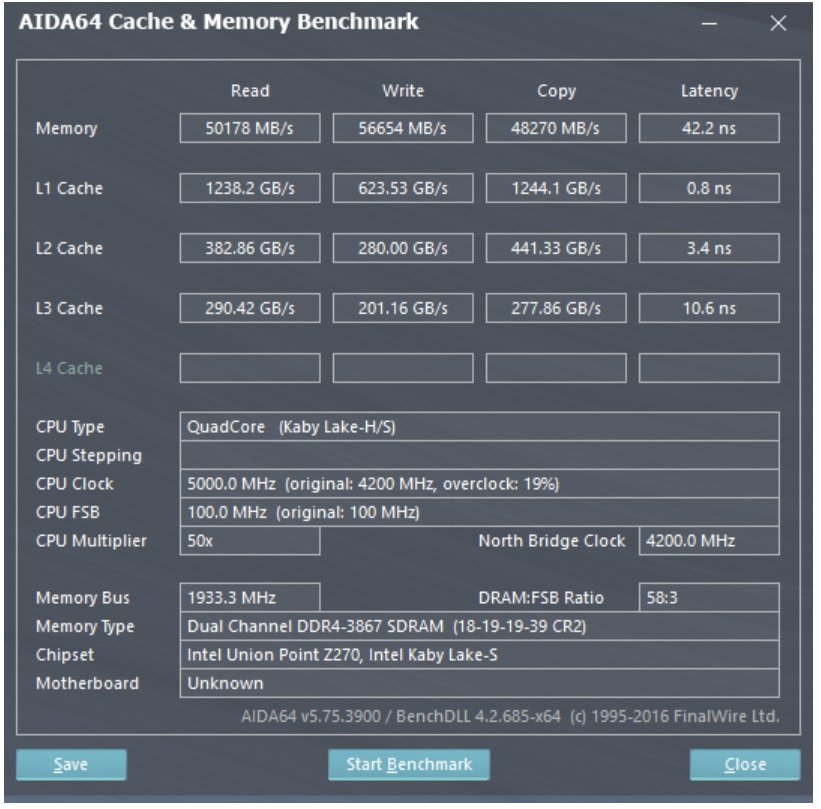This screenshot has width=821, height=809.
Task: Select L3 Cache Latency 10.6 ns
Action: point(709,308)
